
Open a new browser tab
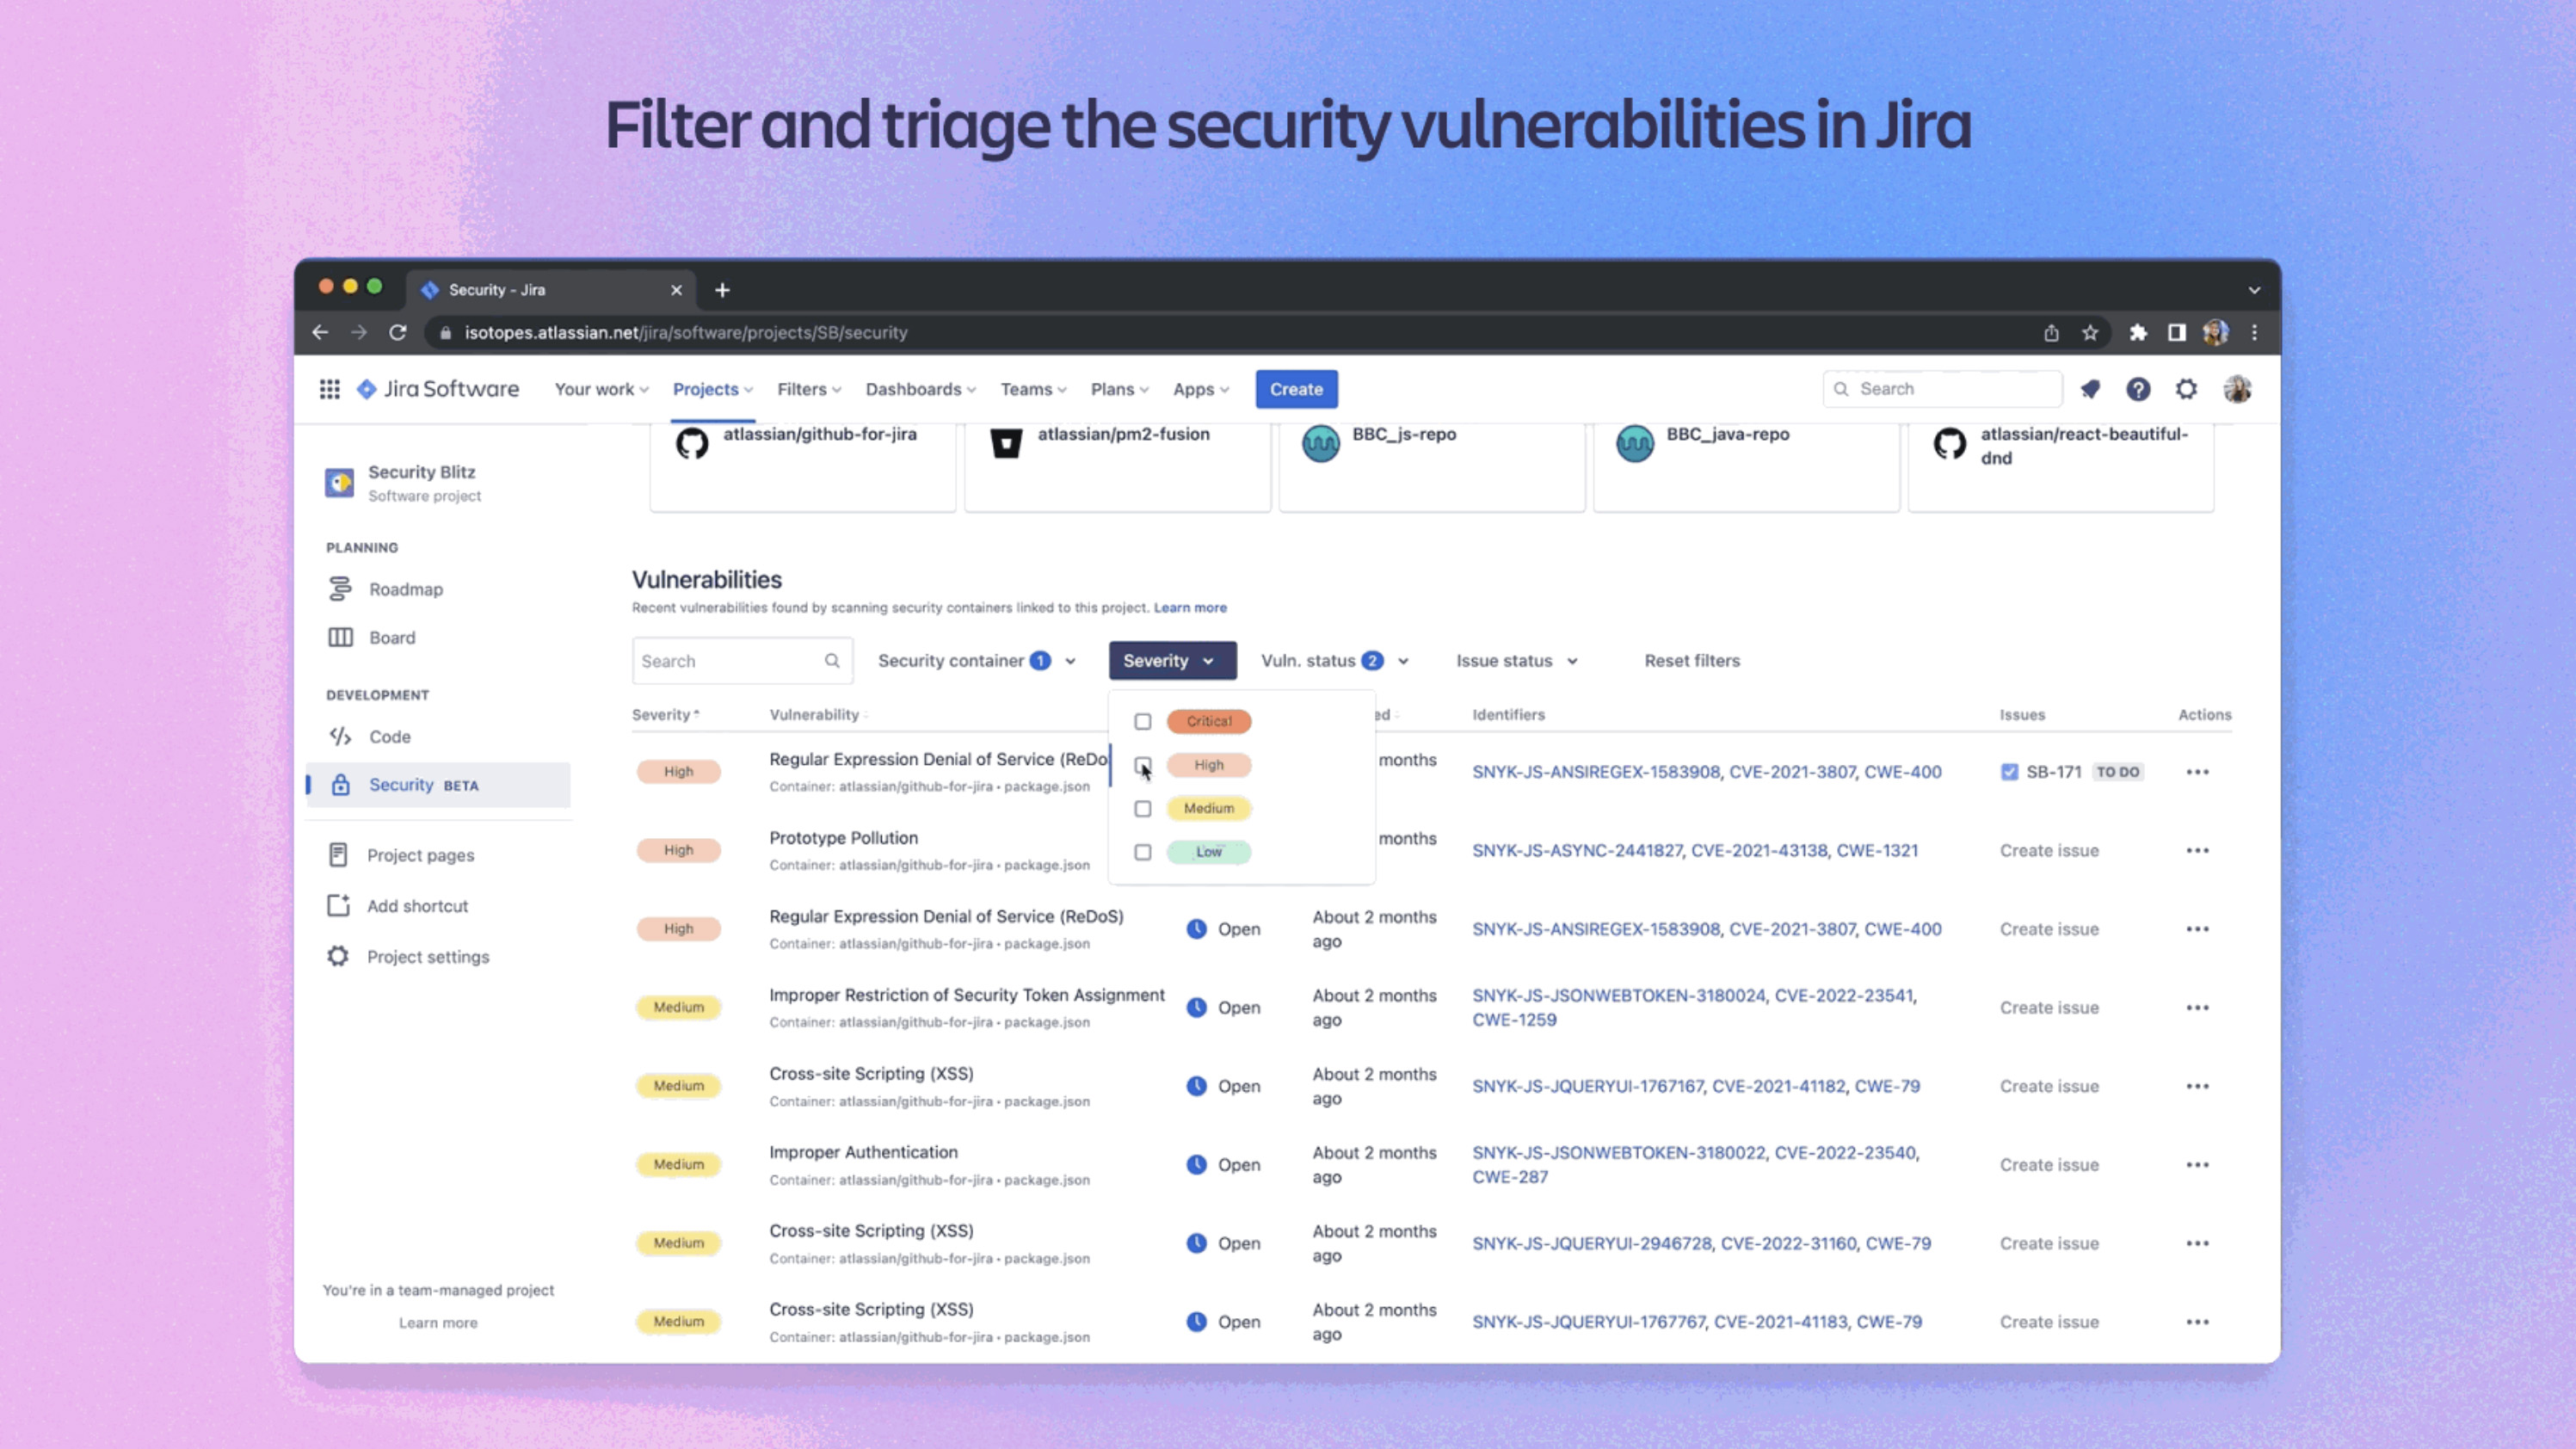coord(722,290)
